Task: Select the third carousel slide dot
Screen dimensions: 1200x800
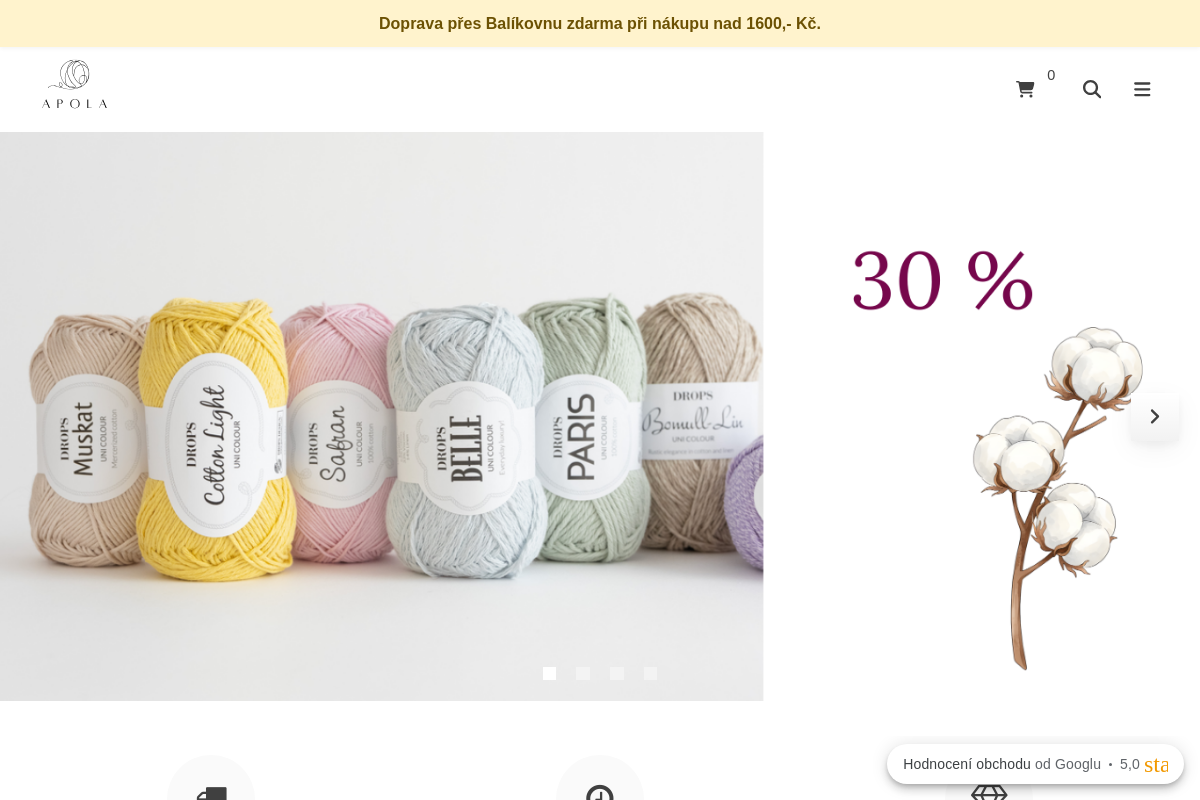Action: [x=617, y=674]
